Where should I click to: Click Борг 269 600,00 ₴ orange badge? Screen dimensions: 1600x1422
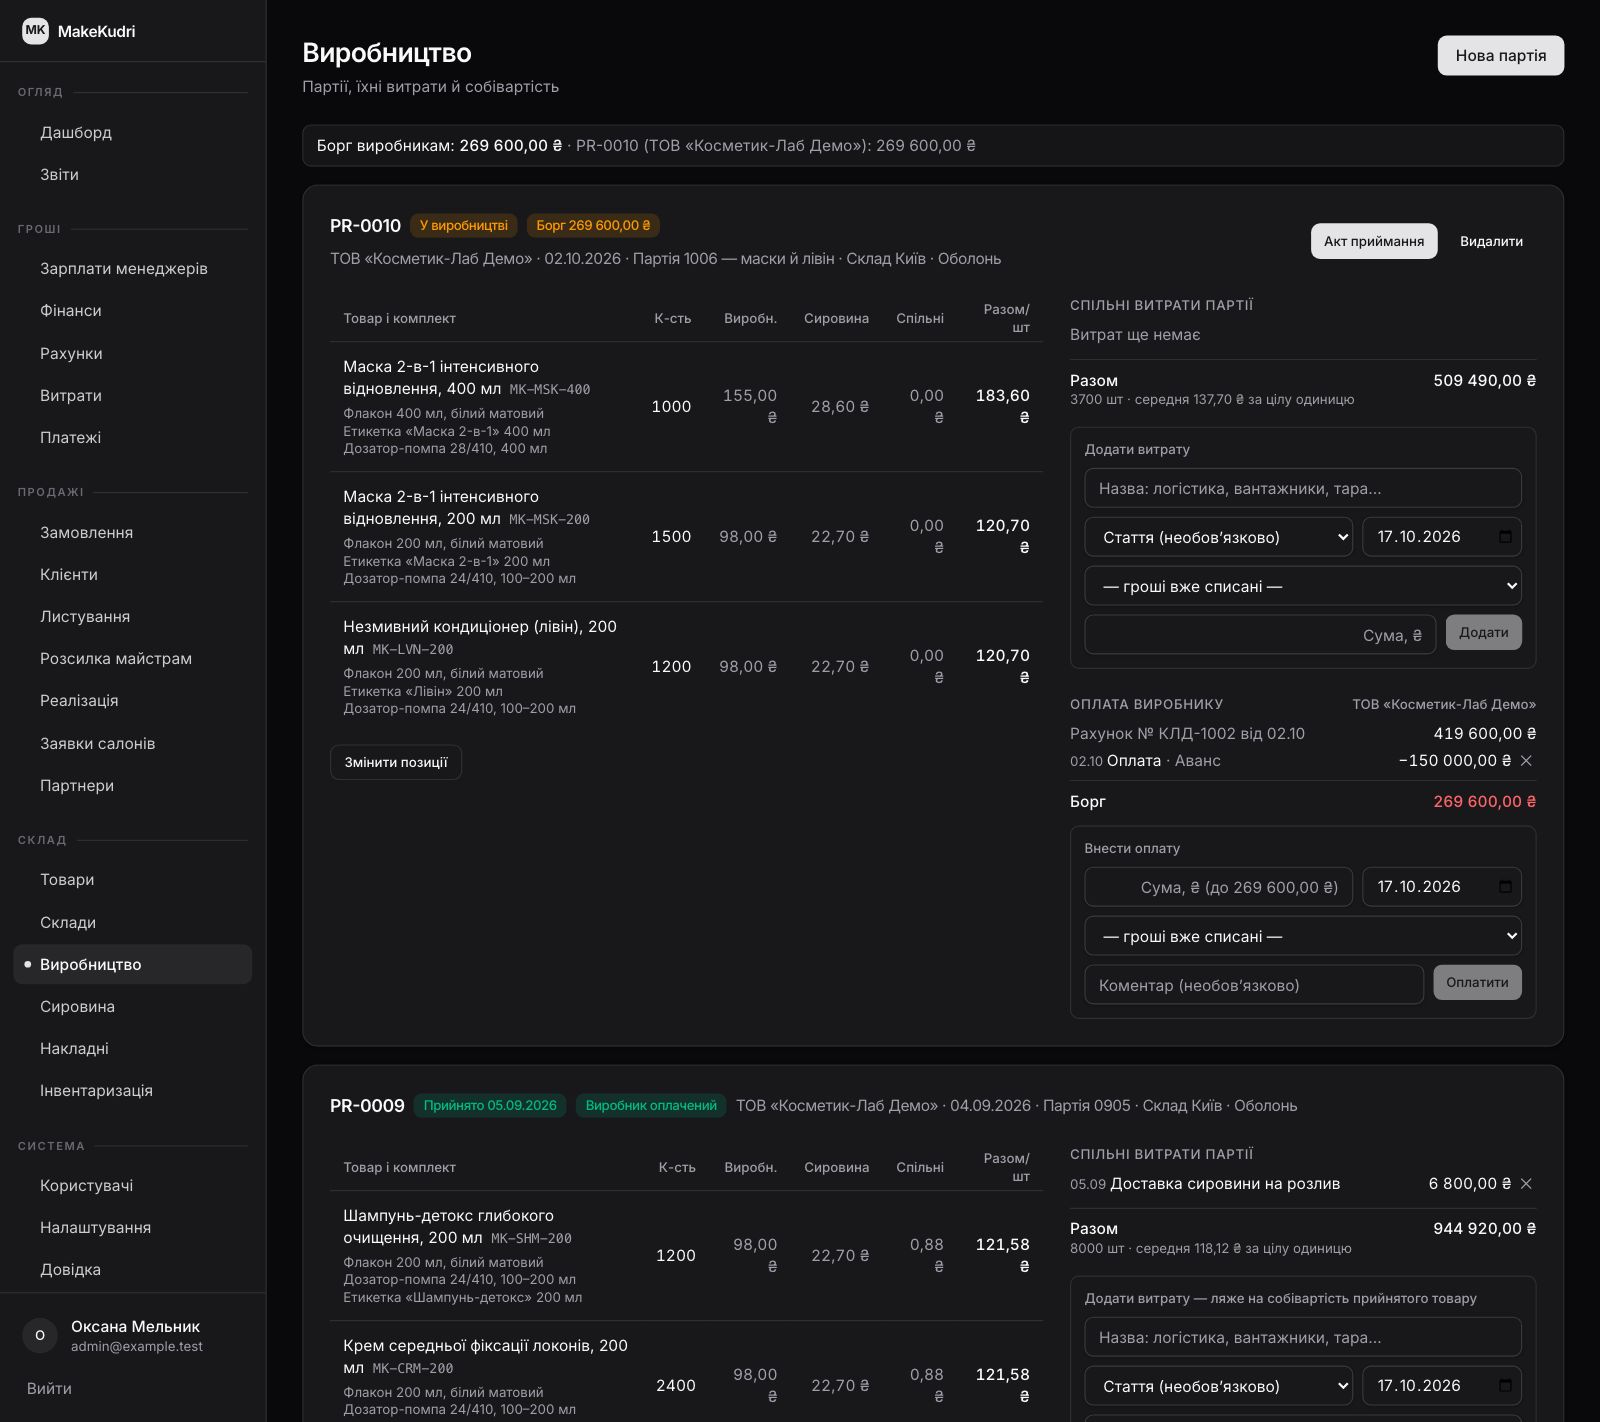coord(593,226)
